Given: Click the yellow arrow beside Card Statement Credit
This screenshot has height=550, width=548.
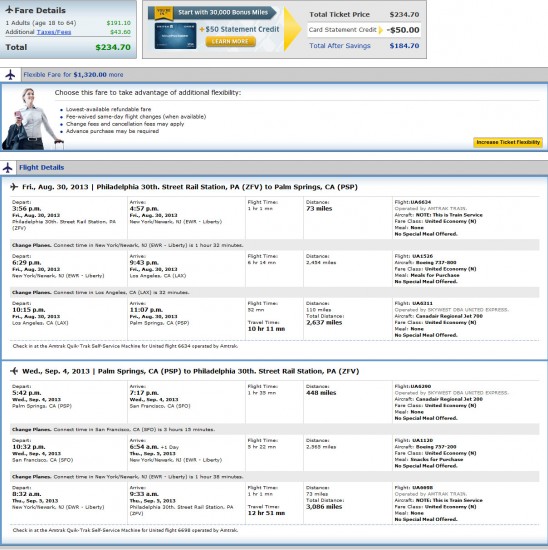Looking at the screenshot, I should (x=381, y=30).
